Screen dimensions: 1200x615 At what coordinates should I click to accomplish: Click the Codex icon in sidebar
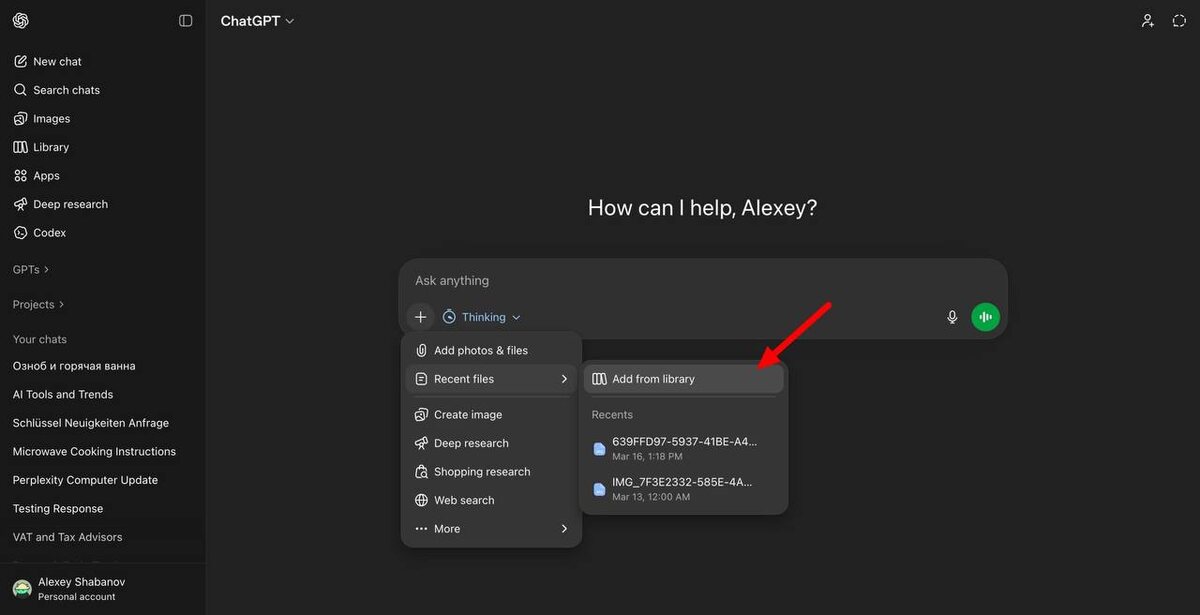point(20,232)
